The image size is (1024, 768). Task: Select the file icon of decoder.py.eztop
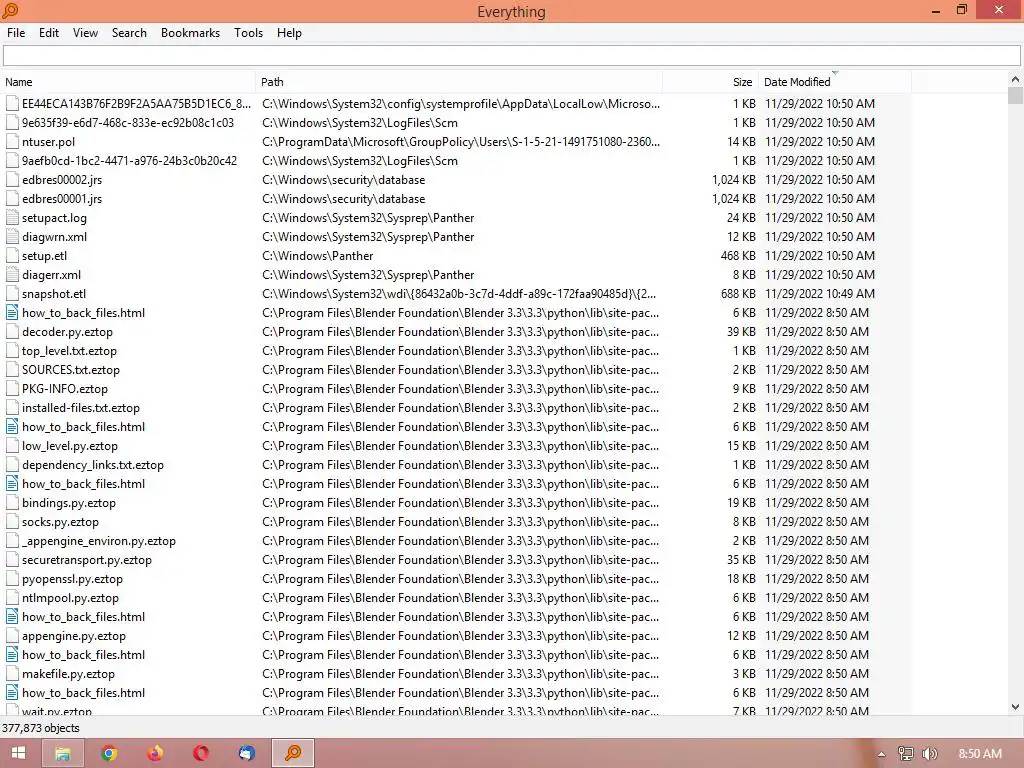[x=12, y=332]
